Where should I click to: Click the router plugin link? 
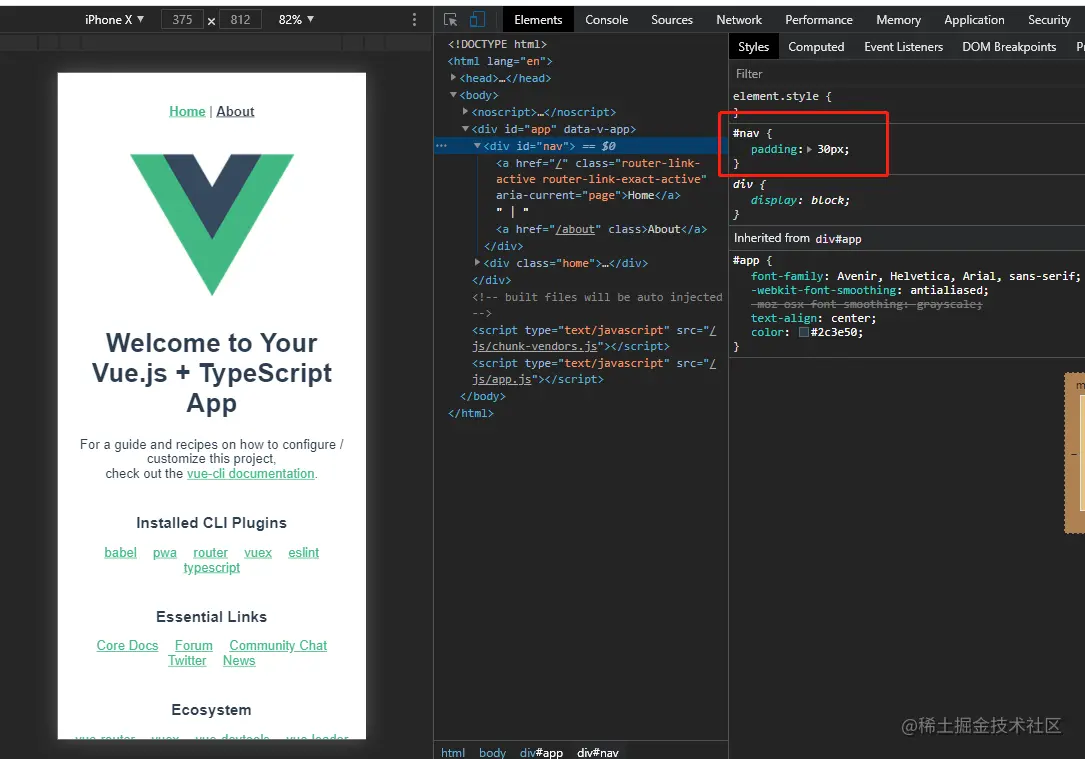point(210,553)
